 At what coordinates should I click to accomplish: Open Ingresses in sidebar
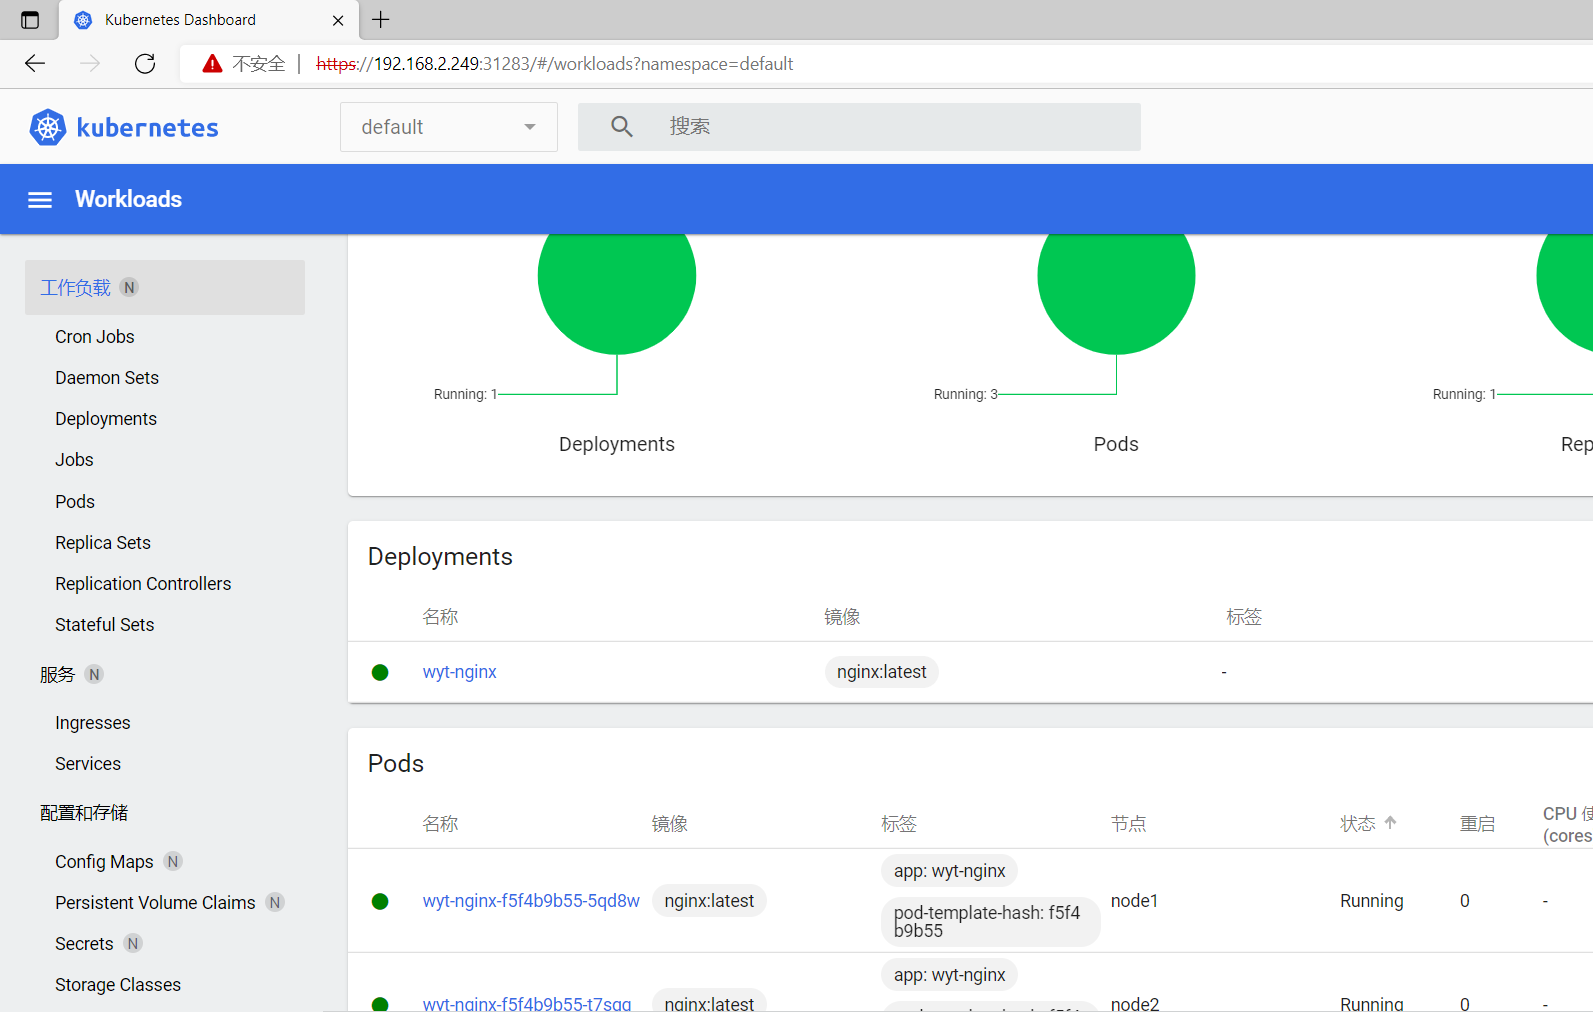[x=93, y=723]
